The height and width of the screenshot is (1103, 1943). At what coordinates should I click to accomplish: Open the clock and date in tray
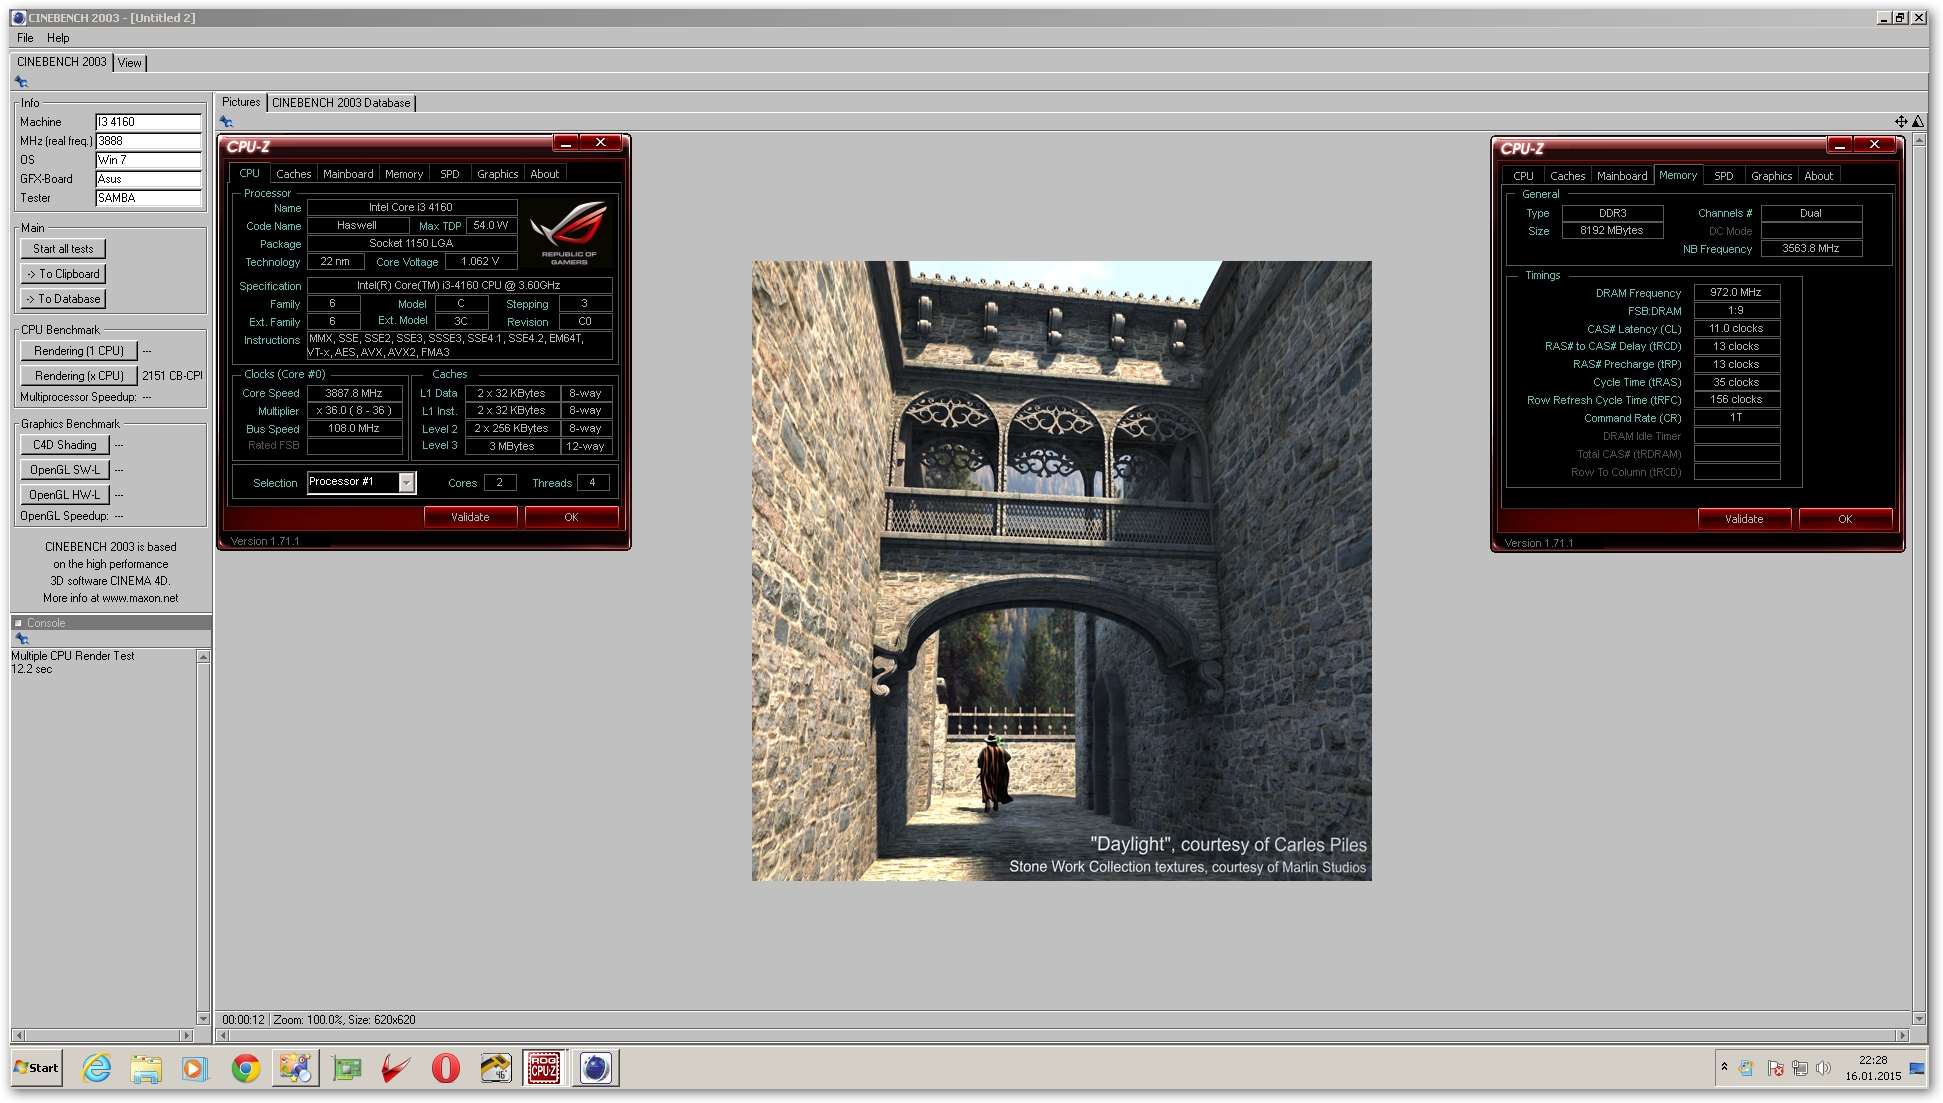[1873, 1068]
